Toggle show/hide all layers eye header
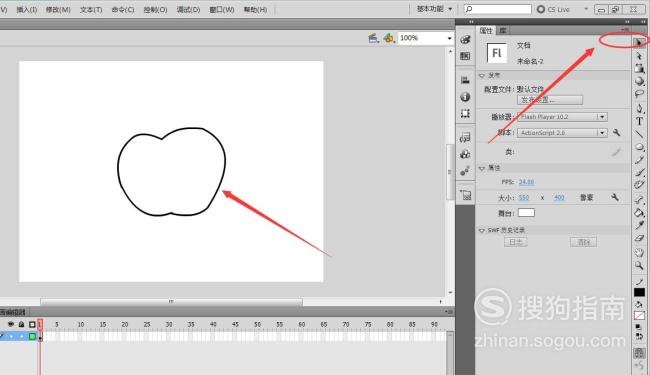The width and height of the screenshot is (650, 375). (11, 324)
